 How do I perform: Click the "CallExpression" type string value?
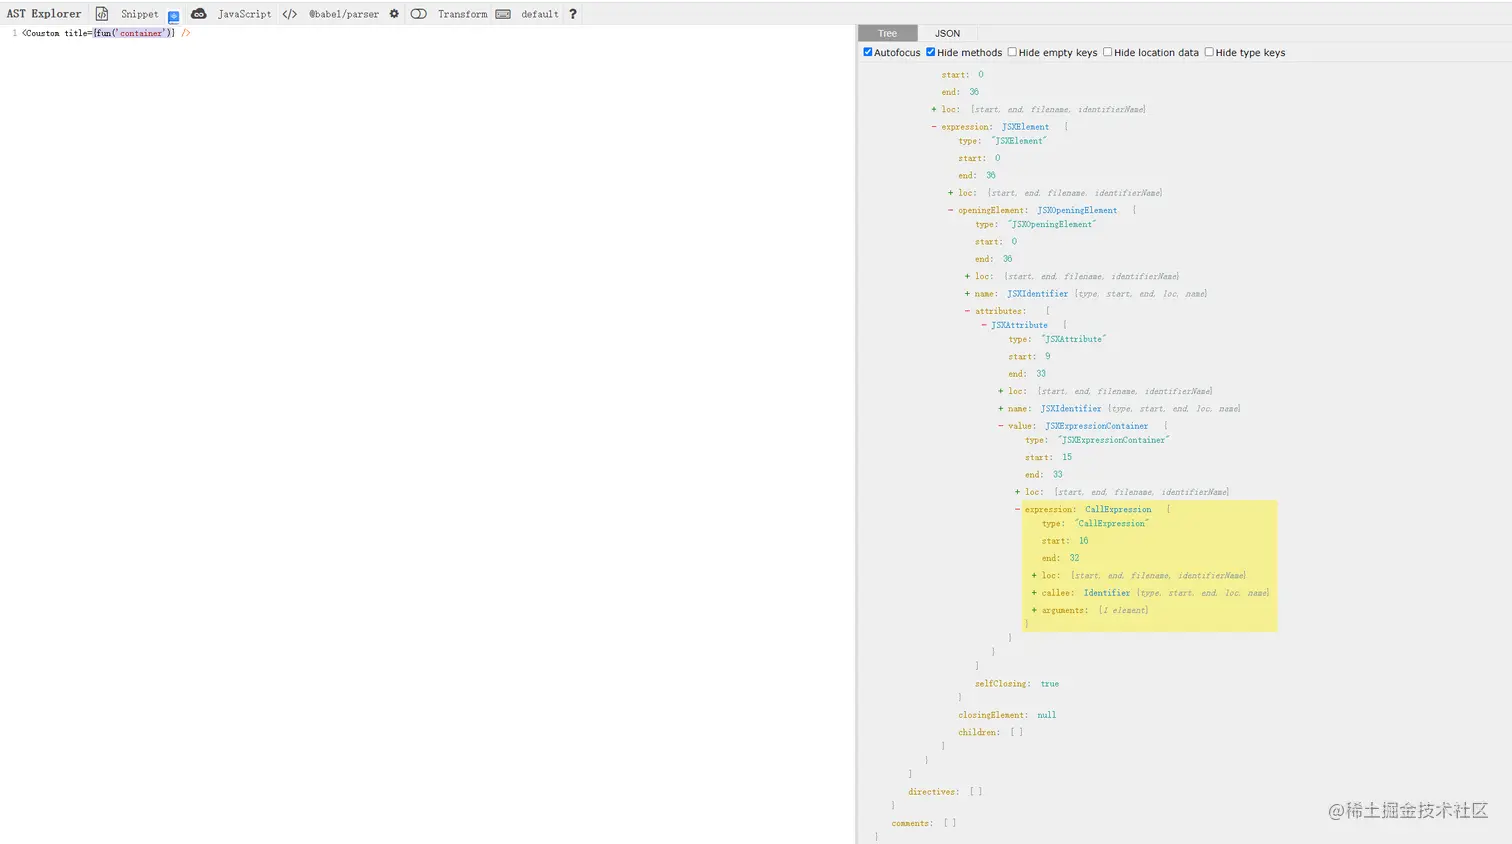(1112, 523)
